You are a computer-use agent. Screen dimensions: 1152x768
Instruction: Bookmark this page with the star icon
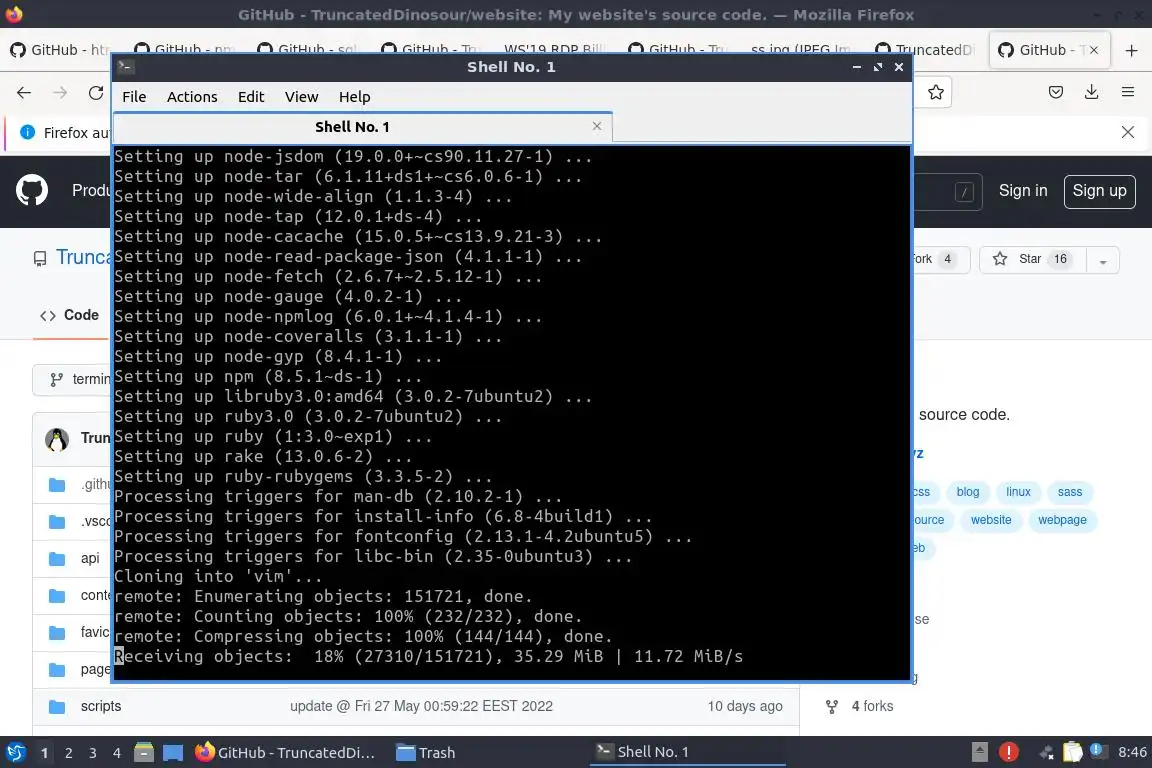(935, 93)
